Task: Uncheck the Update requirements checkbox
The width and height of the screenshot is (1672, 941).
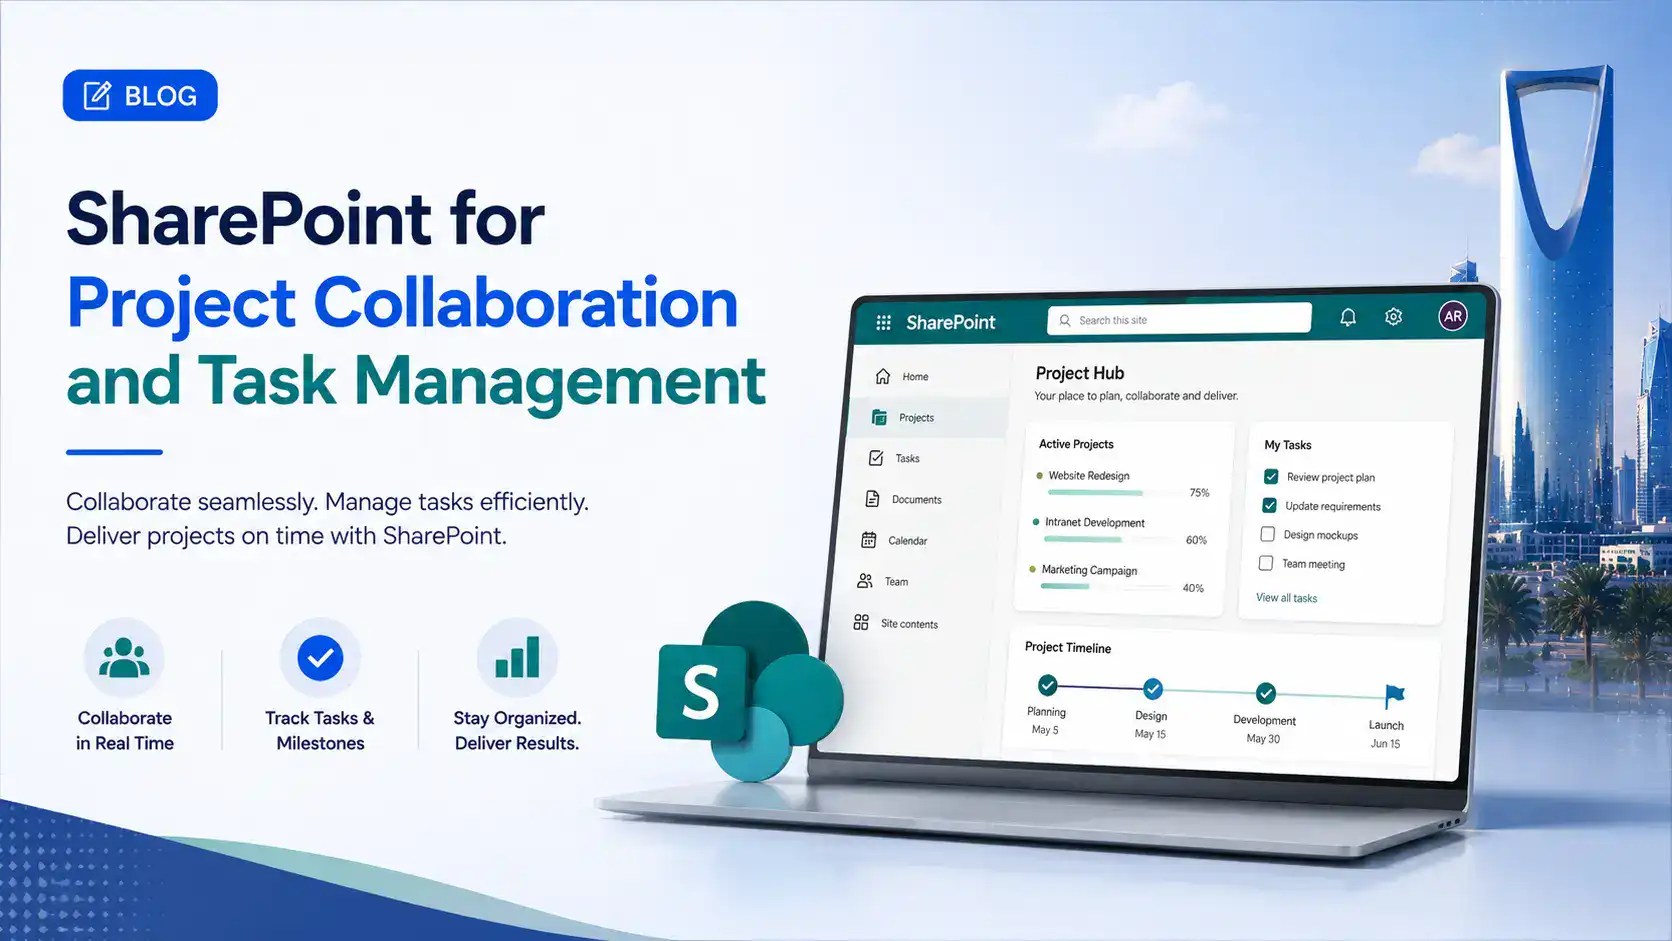Action: pyautogui.click(x=1269, y=505)
